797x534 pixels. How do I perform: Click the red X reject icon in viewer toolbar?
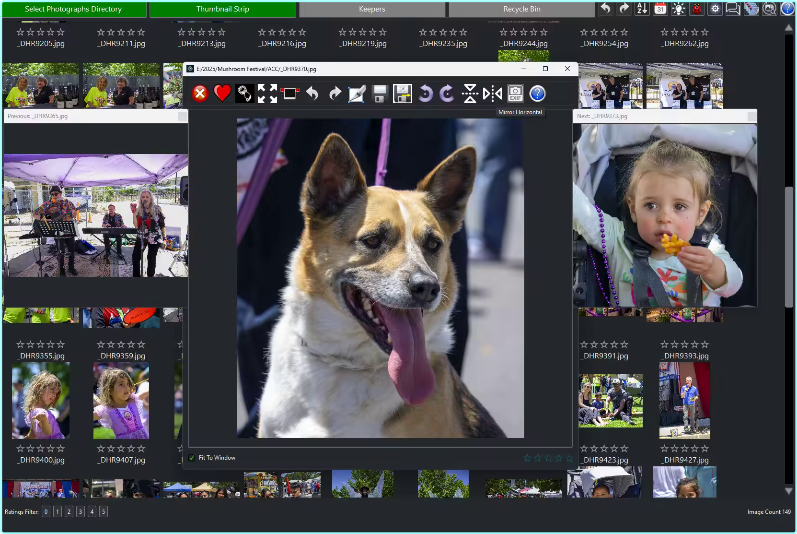200,93
